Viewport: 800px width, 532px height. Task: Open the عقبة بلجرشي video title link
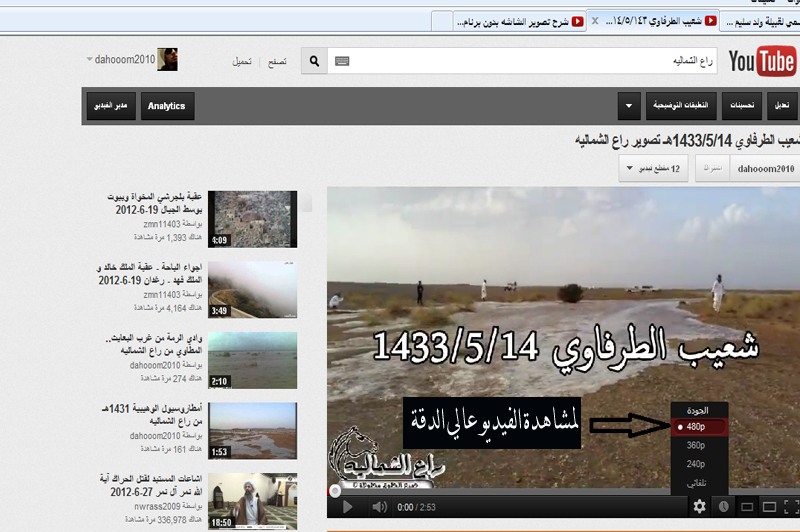(x=155, y=203)
